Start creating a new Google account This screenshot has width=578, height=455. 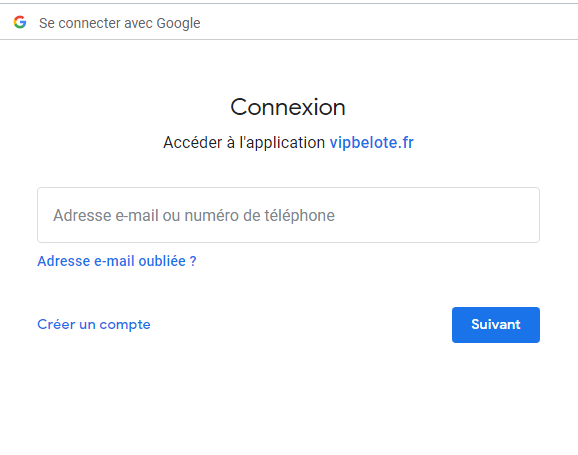94,324
